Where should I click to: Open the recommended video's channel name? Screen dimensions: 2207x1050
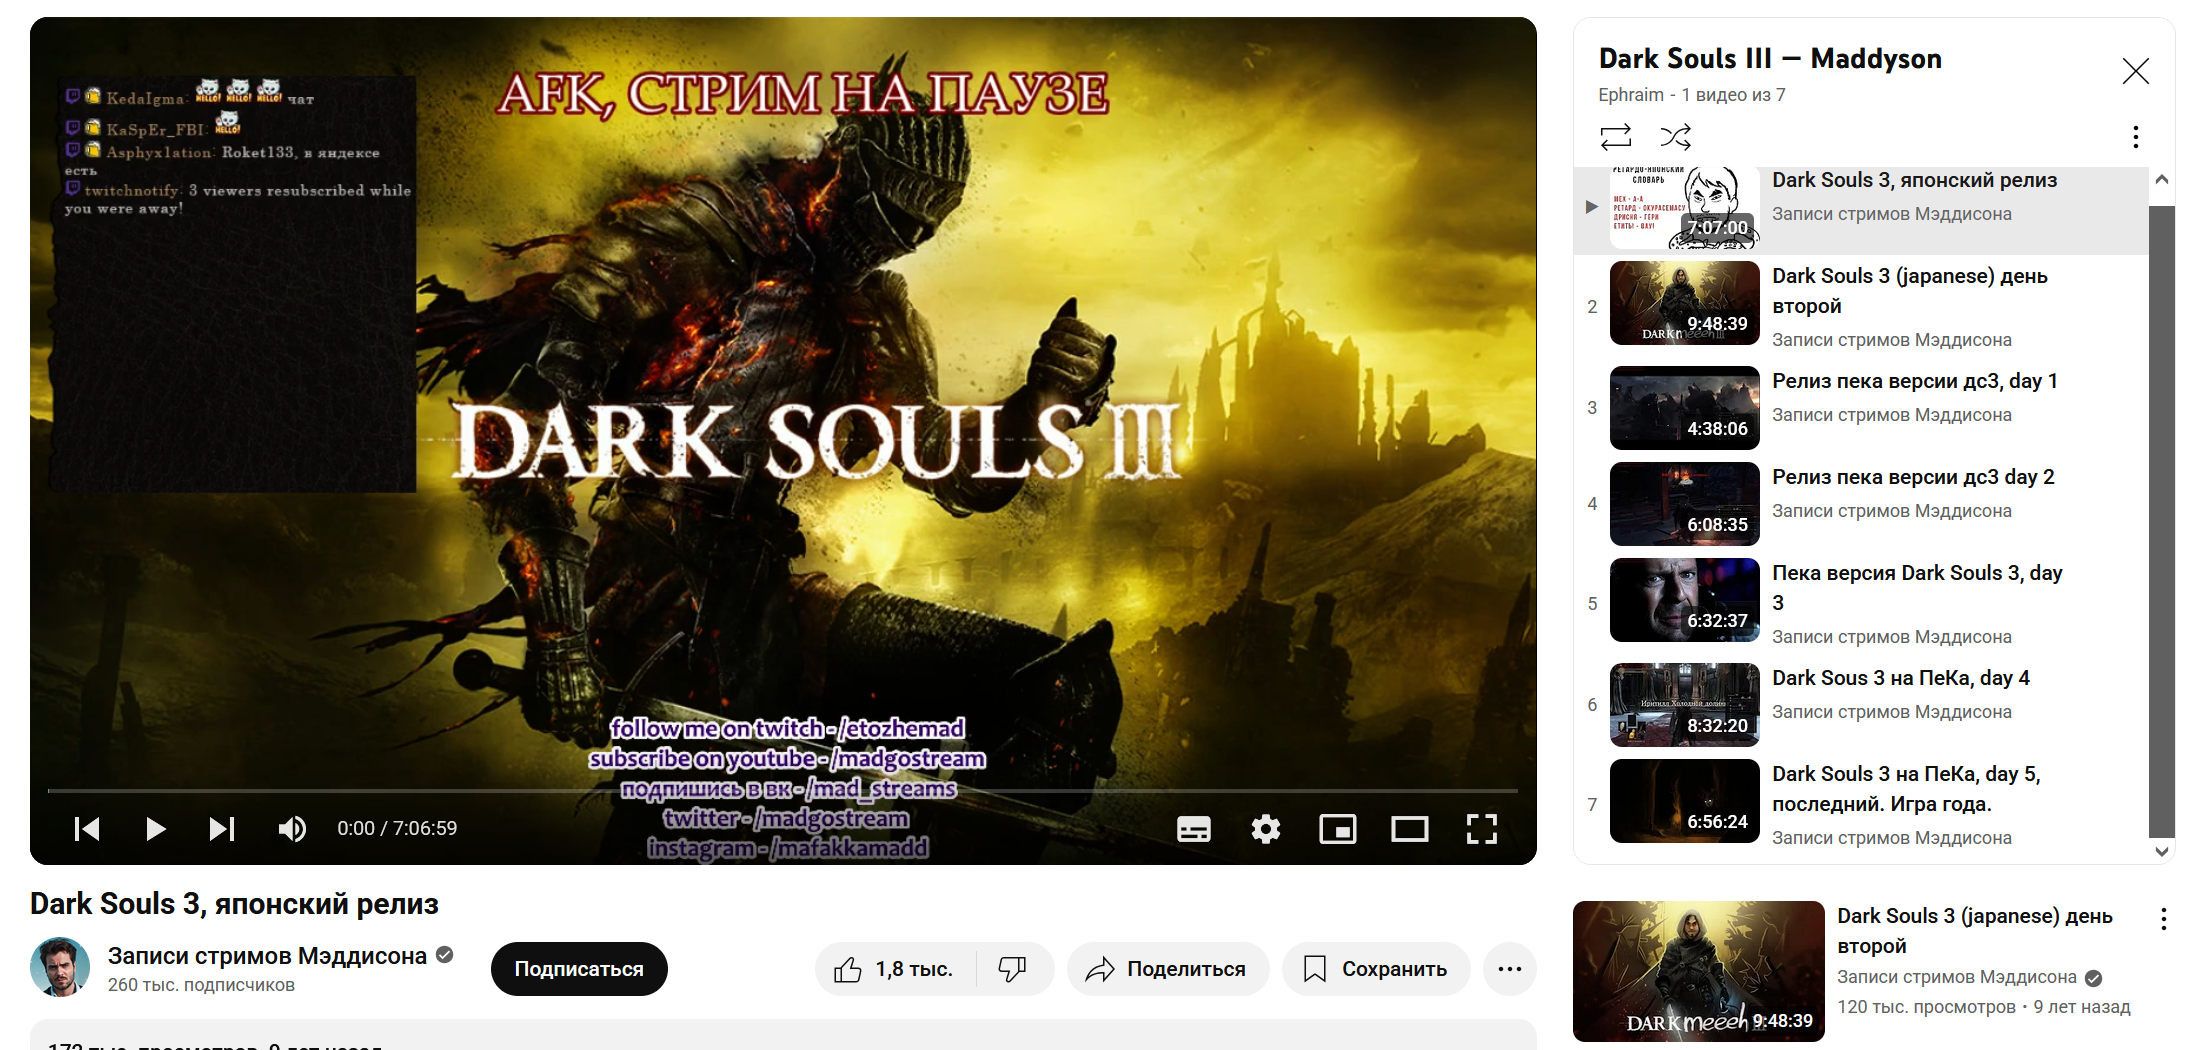click(x=1957, y=977)
